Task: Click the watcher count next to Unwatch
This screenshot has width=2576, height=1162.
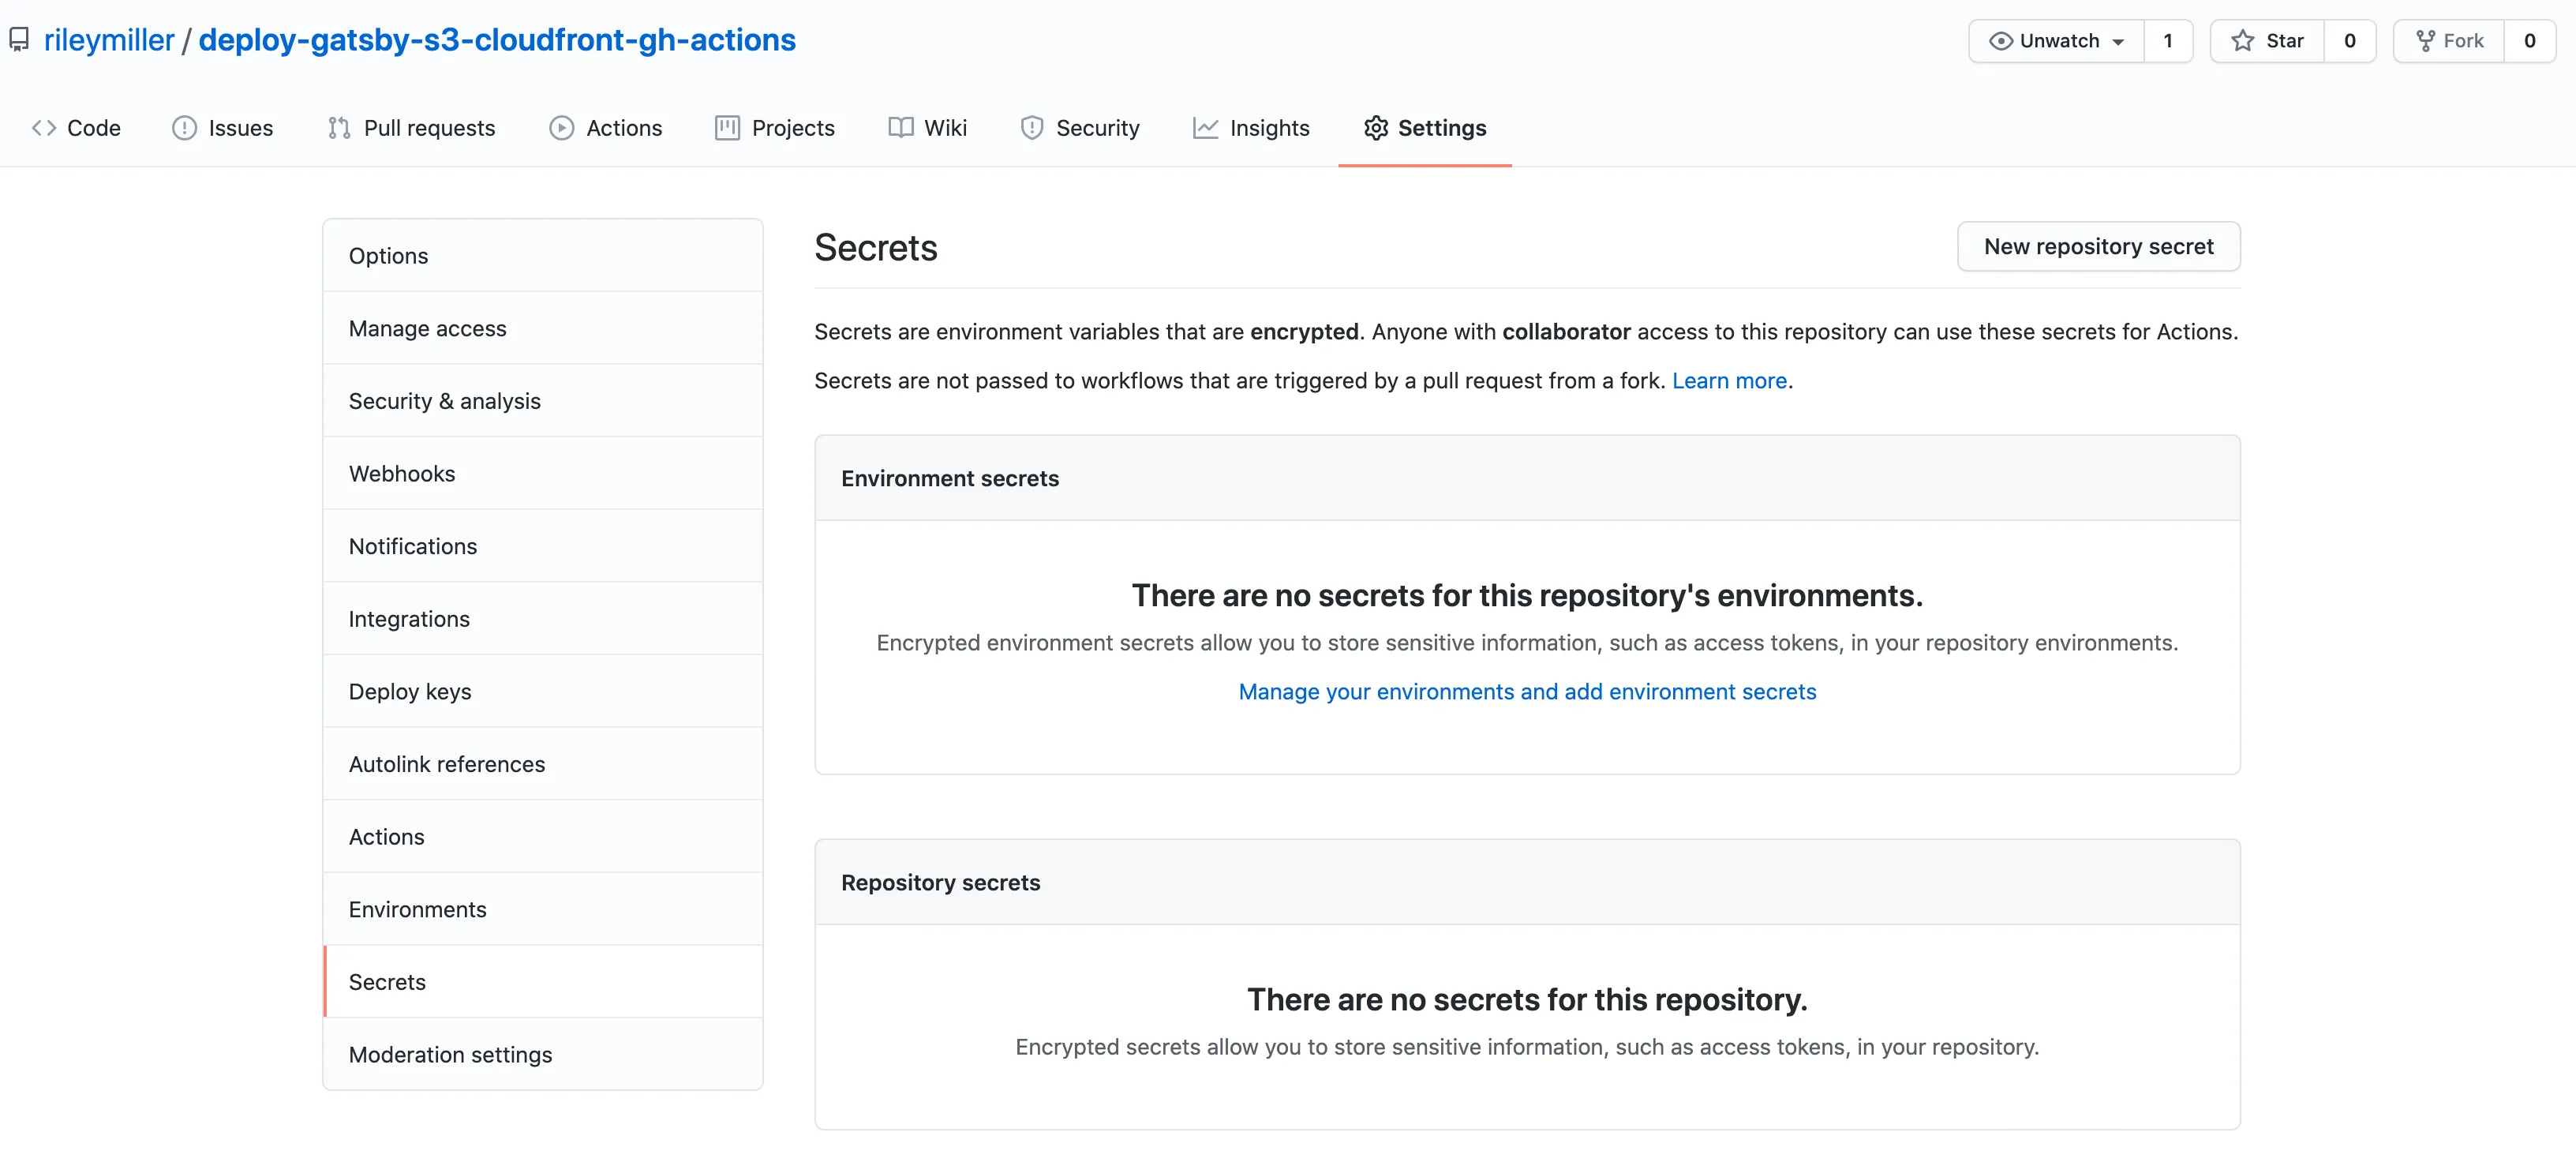Action: (x=2168, y=41)
